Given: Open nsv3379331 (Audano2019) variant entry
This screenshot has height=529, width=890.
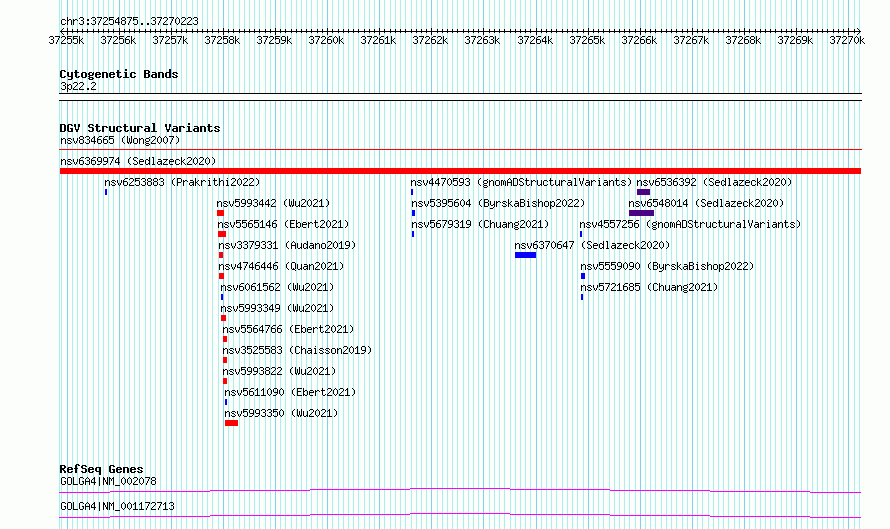Looking at the screenshot, I should [287, 245].
